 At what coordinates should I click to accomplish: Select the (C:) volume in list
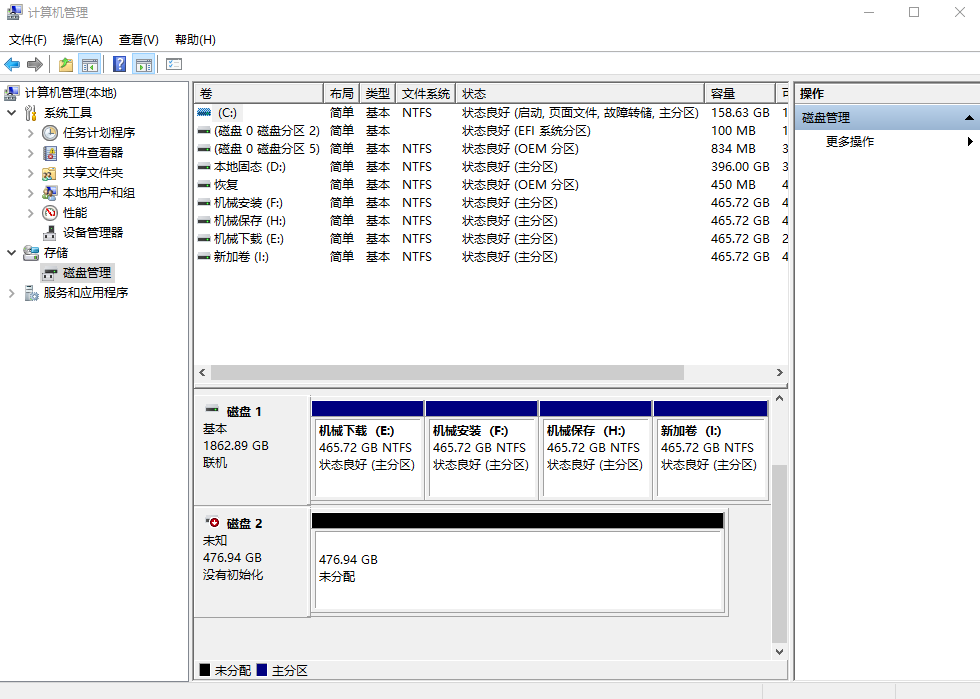(x=227, y=113)
